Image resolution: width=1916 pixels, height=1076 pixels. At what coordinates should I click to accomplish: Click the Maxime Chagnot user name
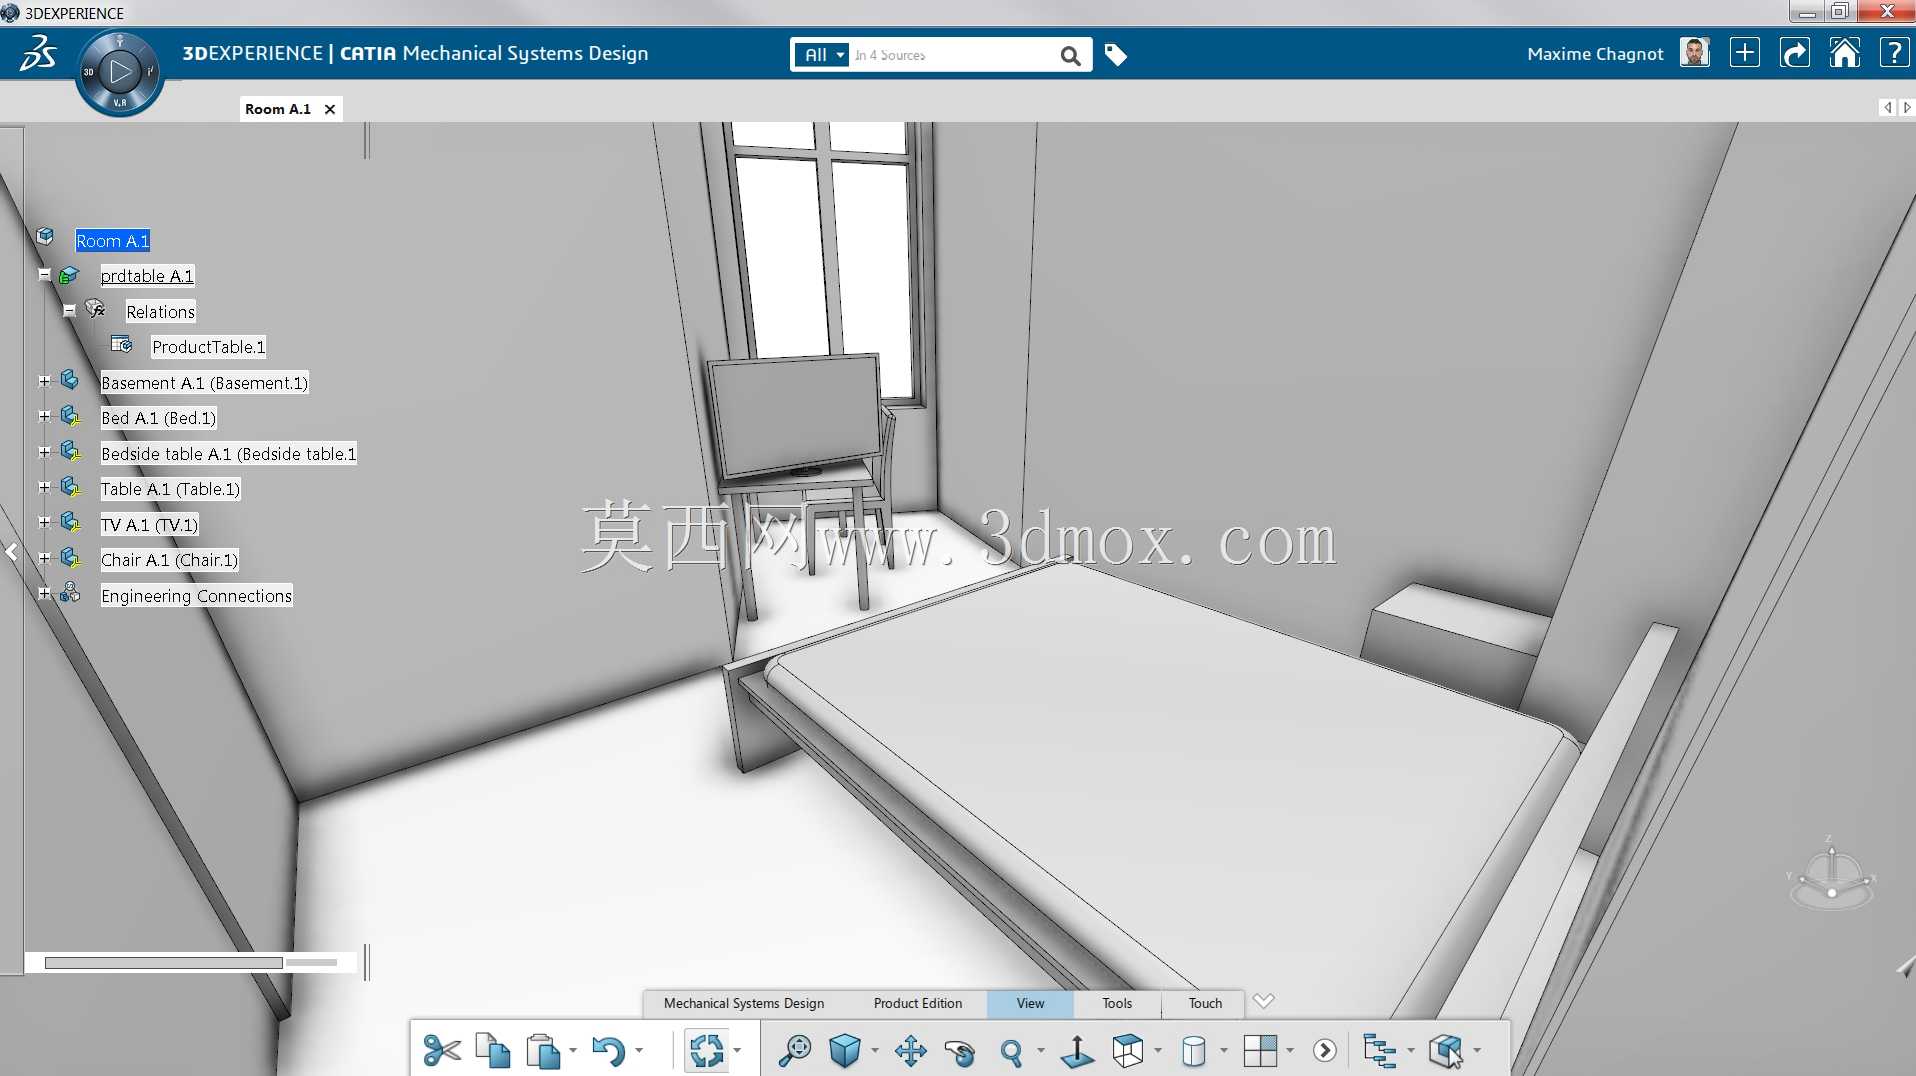click(x=1595, y=54)
